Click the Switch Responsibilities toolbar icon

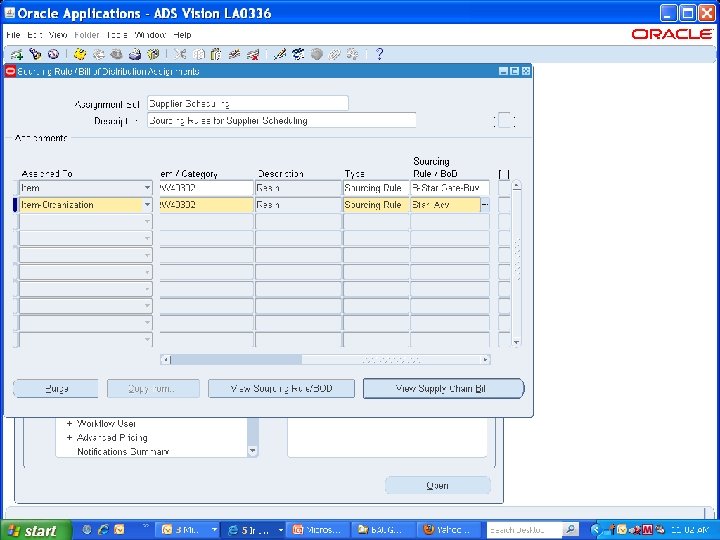[116, 55]
